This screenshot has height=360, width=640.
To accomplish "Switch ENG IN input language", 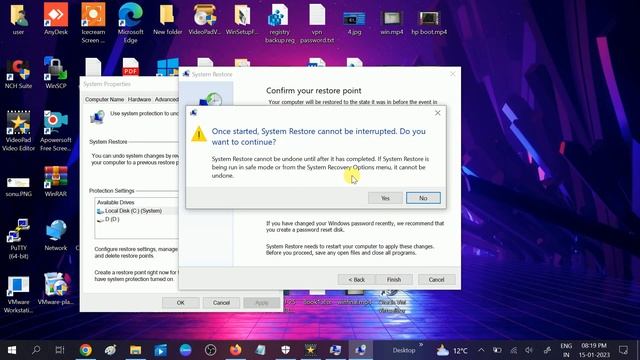I will 566,350.
